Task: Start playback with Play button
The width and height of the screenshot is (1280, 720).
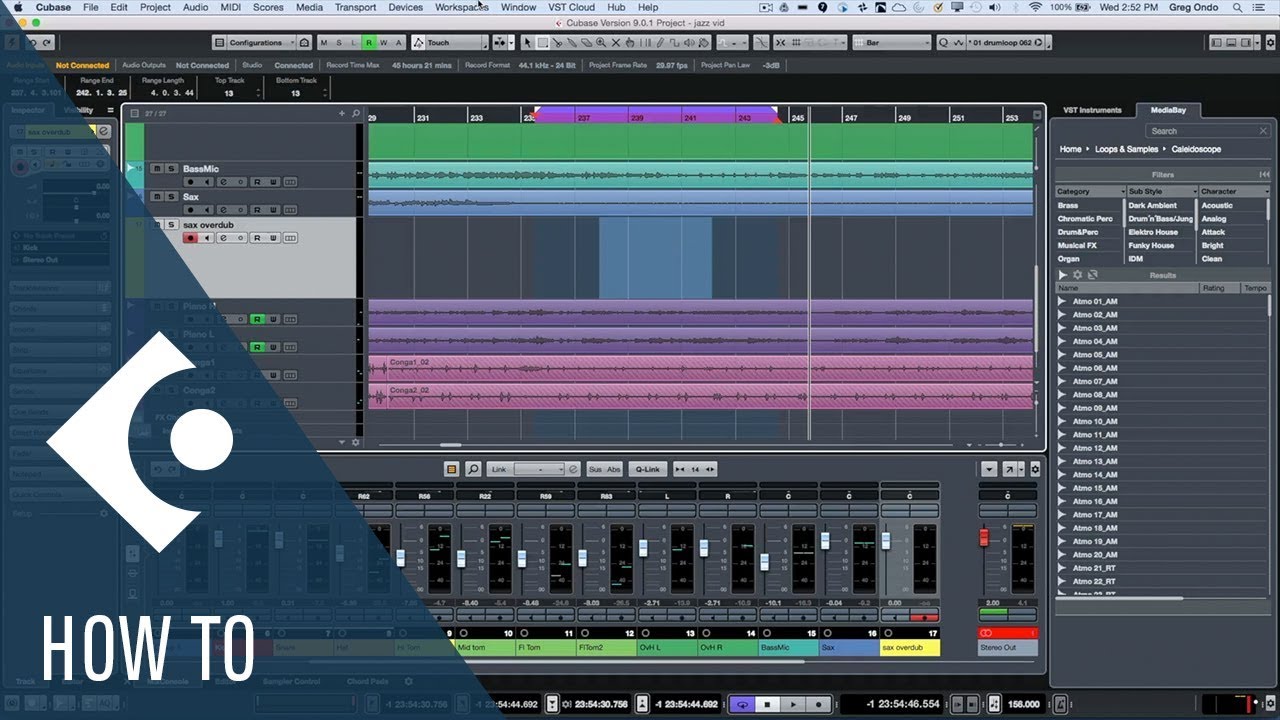Action: [793, 704]
